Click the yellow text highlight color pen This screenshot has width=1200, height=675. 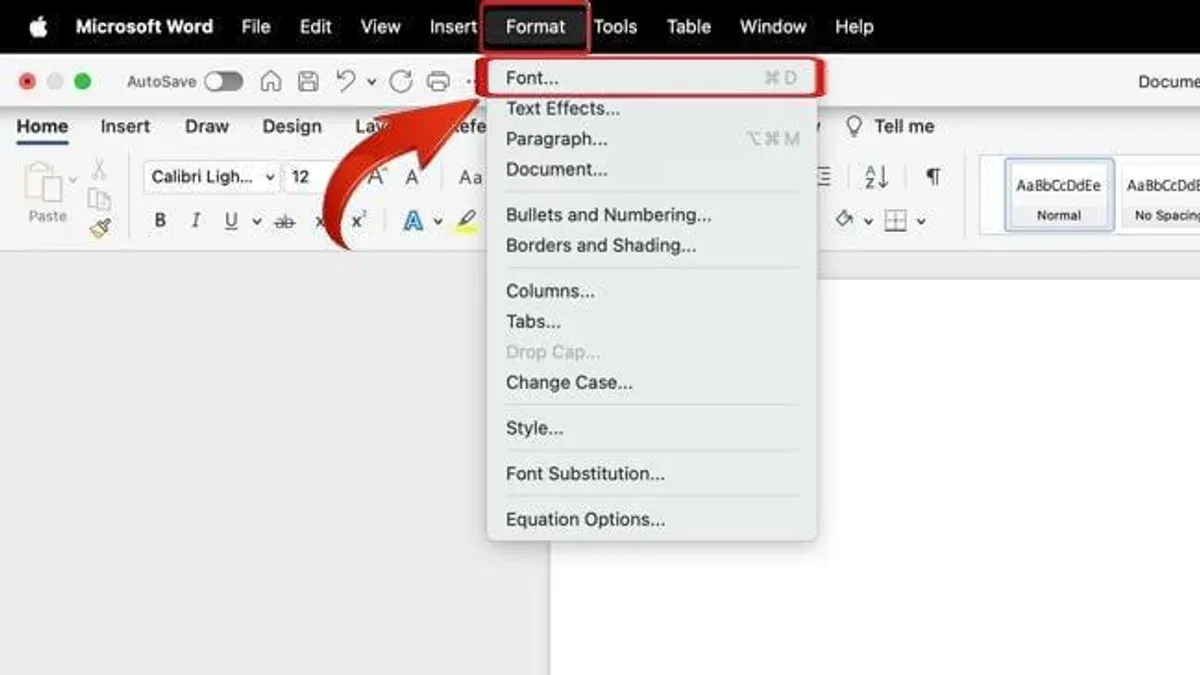(x=467, y=221)
